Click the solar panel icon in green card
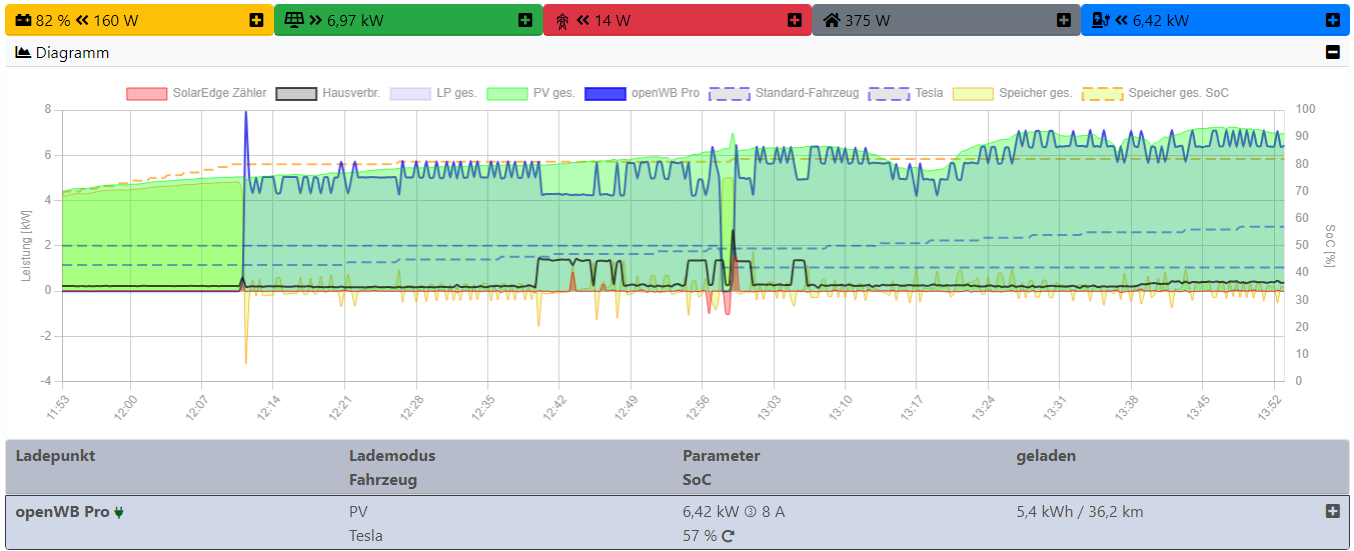 294,20
